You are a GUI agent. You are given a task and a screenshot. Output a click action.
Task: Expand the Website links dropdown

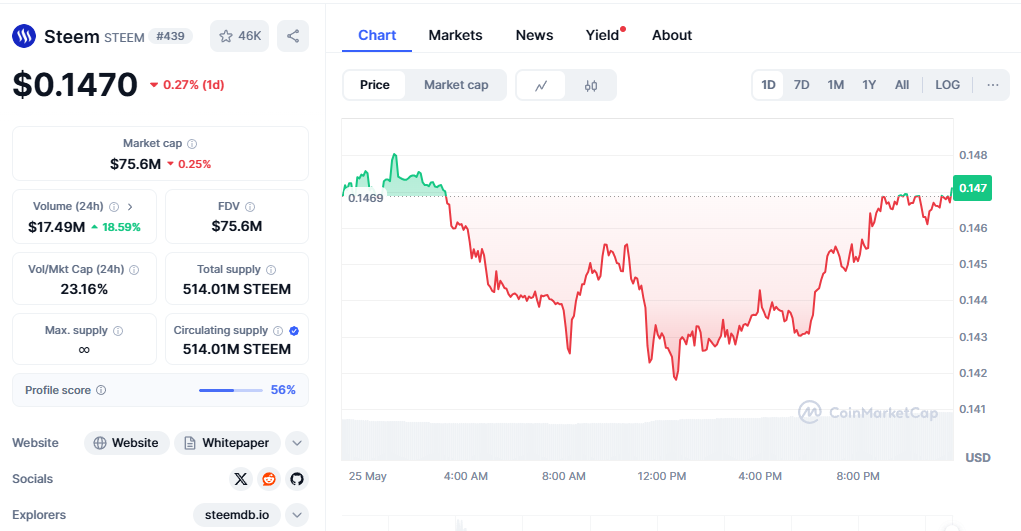(296, 443)
